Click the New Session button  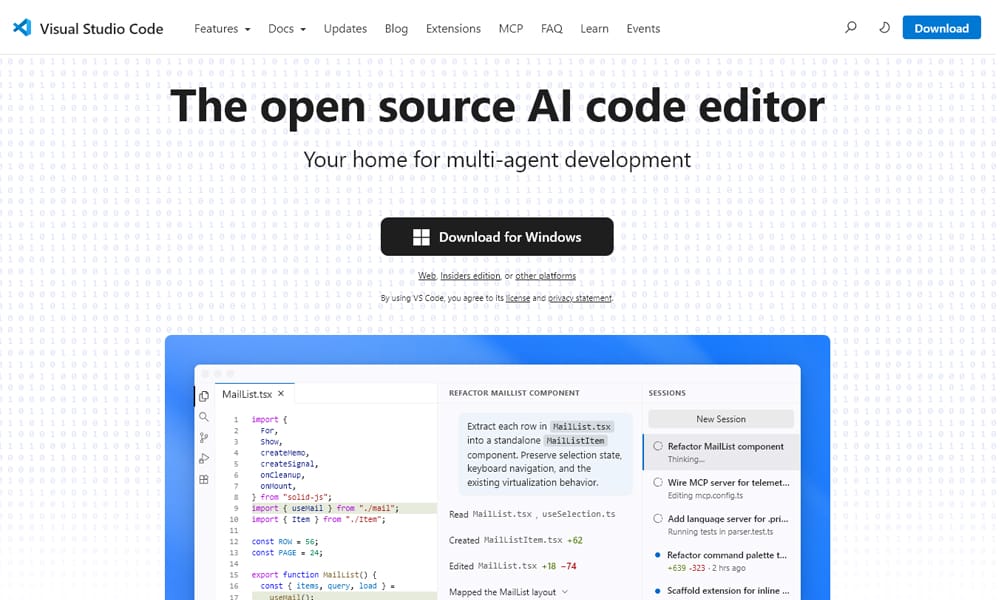(721, 419)
